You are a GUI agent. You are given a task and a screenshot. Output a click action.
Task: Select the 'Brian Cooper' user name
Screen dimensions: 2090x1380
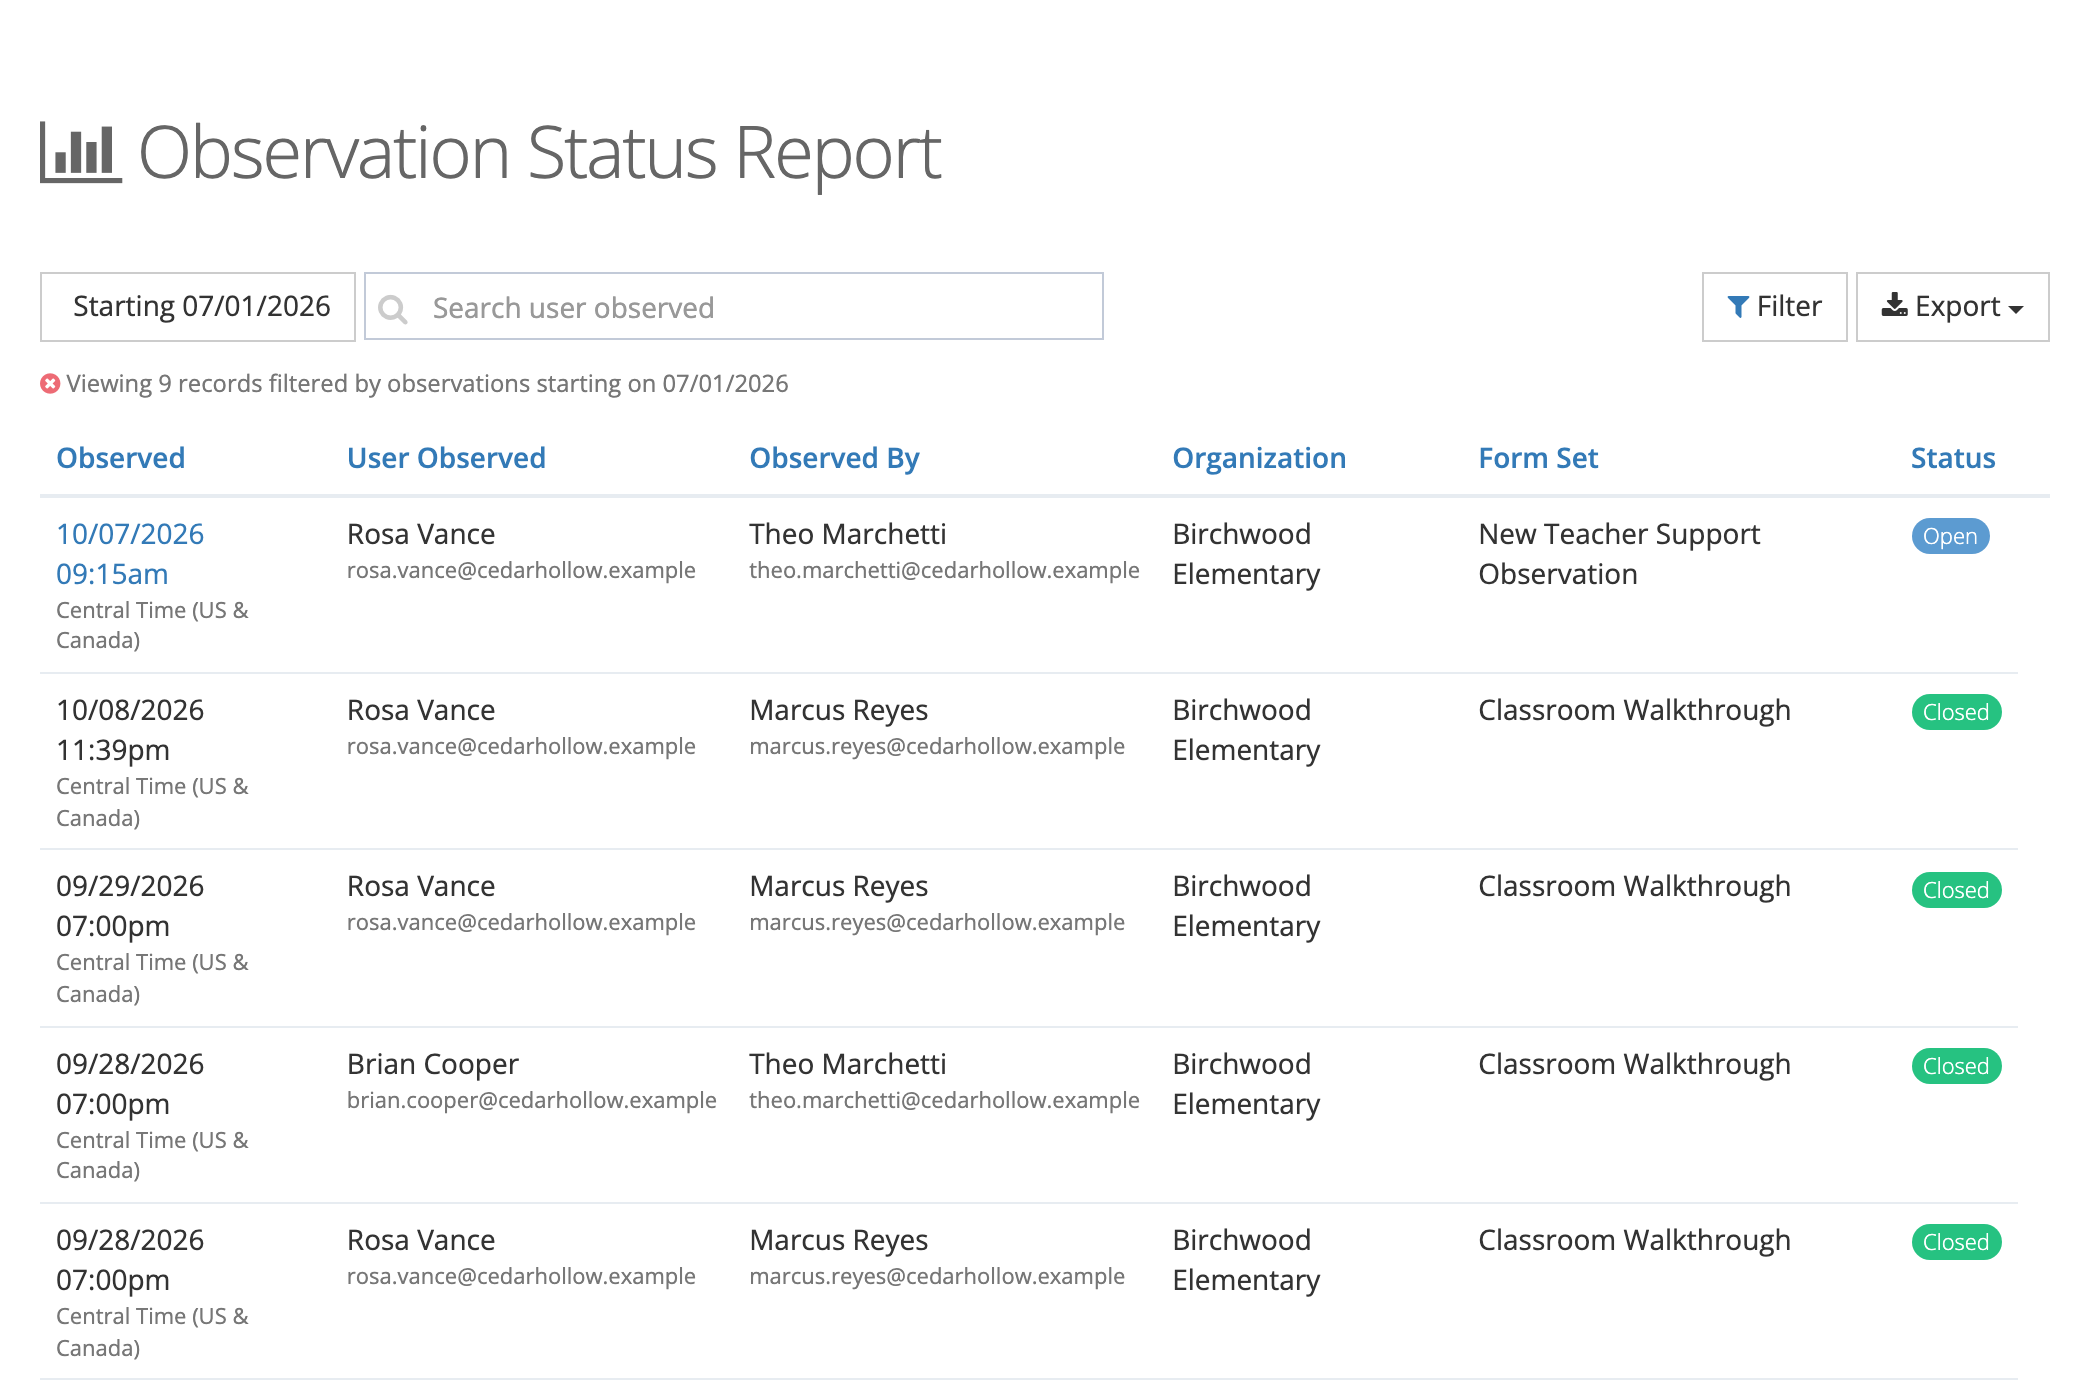pyautogui.click(x=433, y=1064)
